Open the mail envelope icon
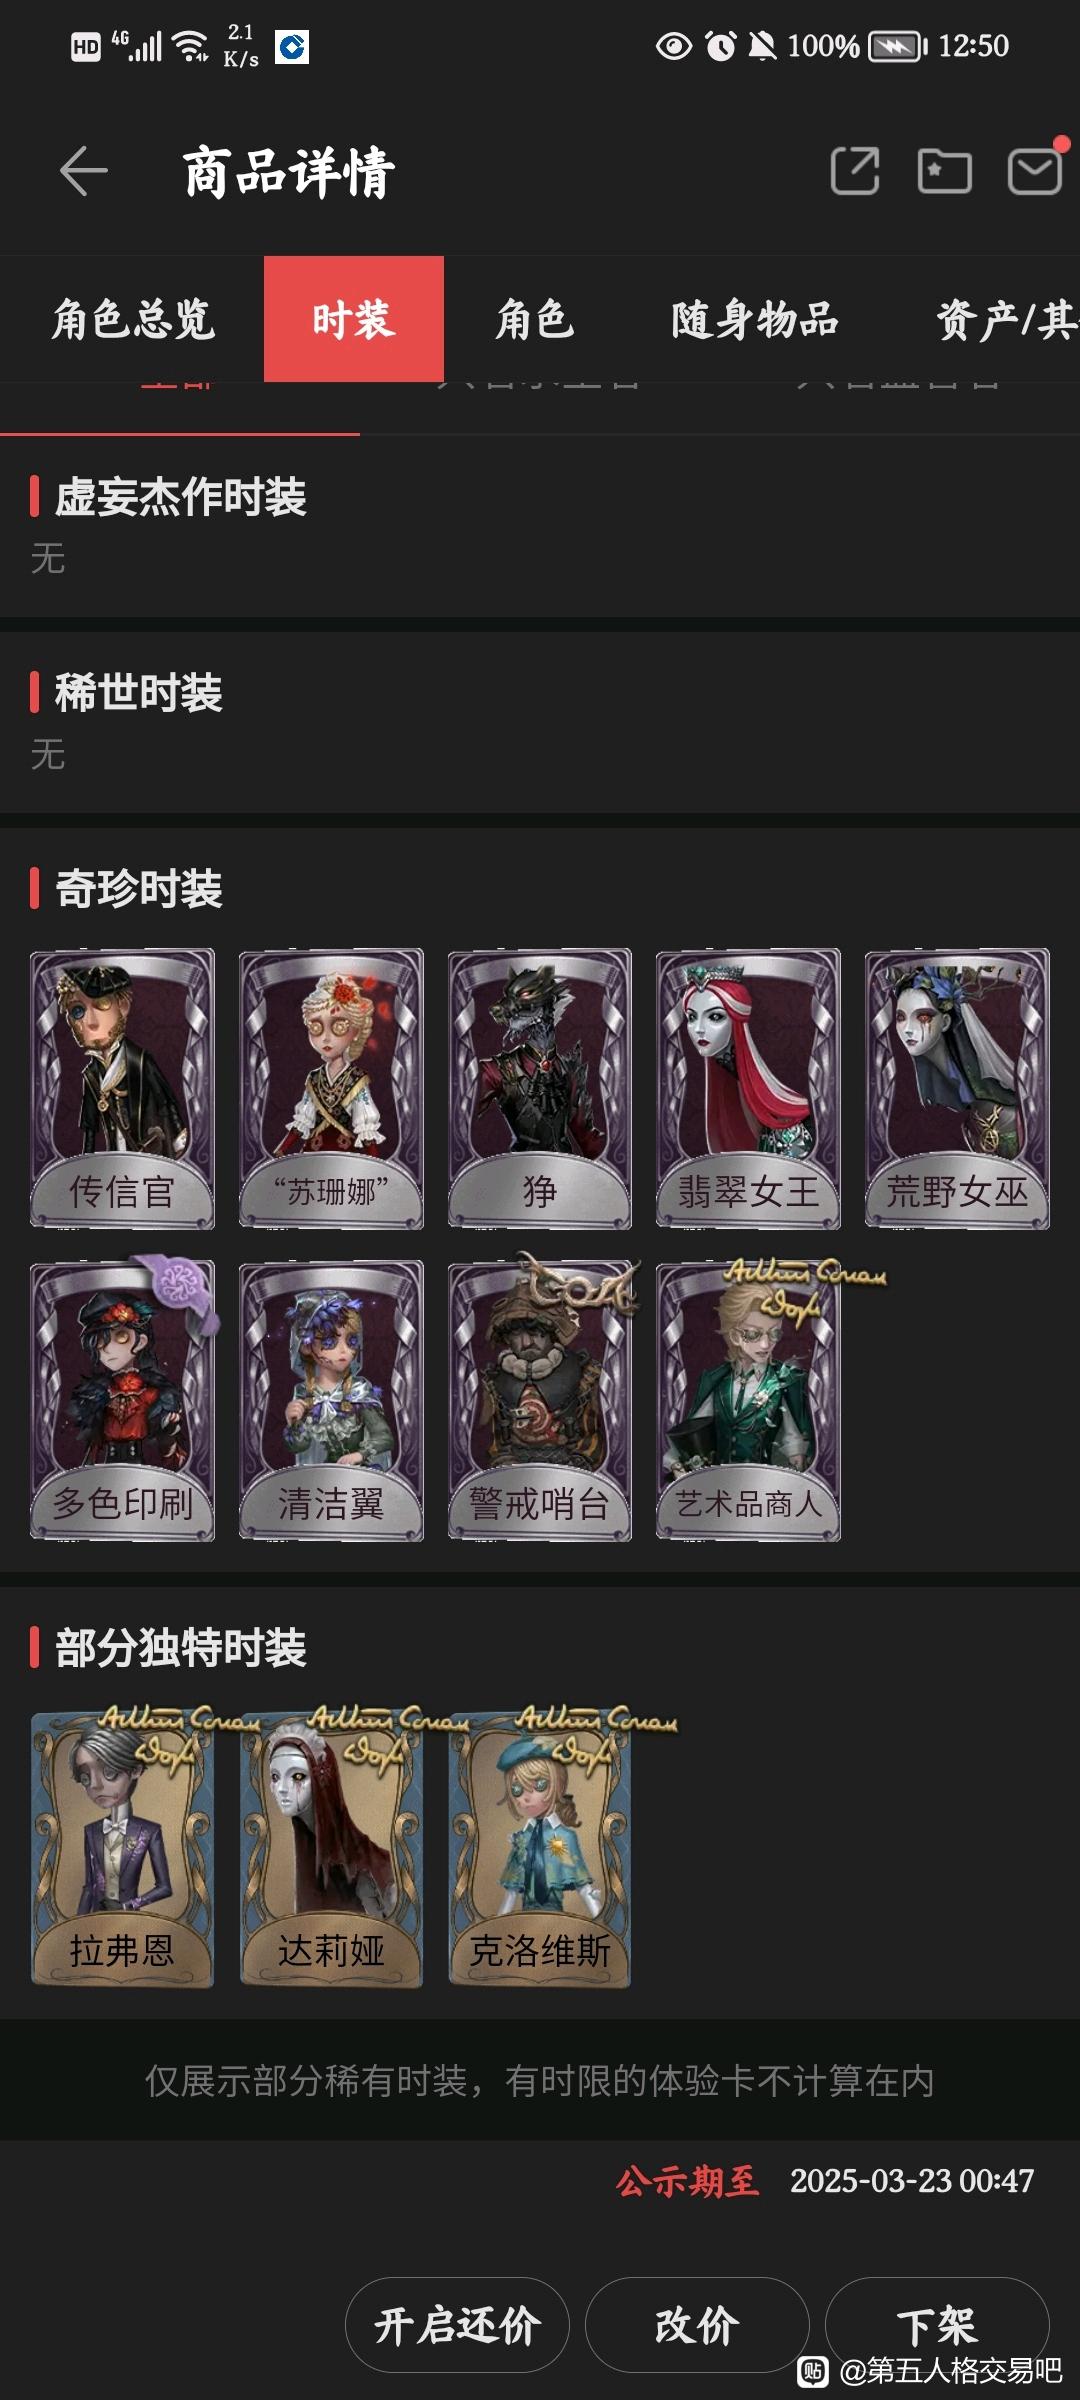1080x2400 pixels. (x=1034, y=171)
